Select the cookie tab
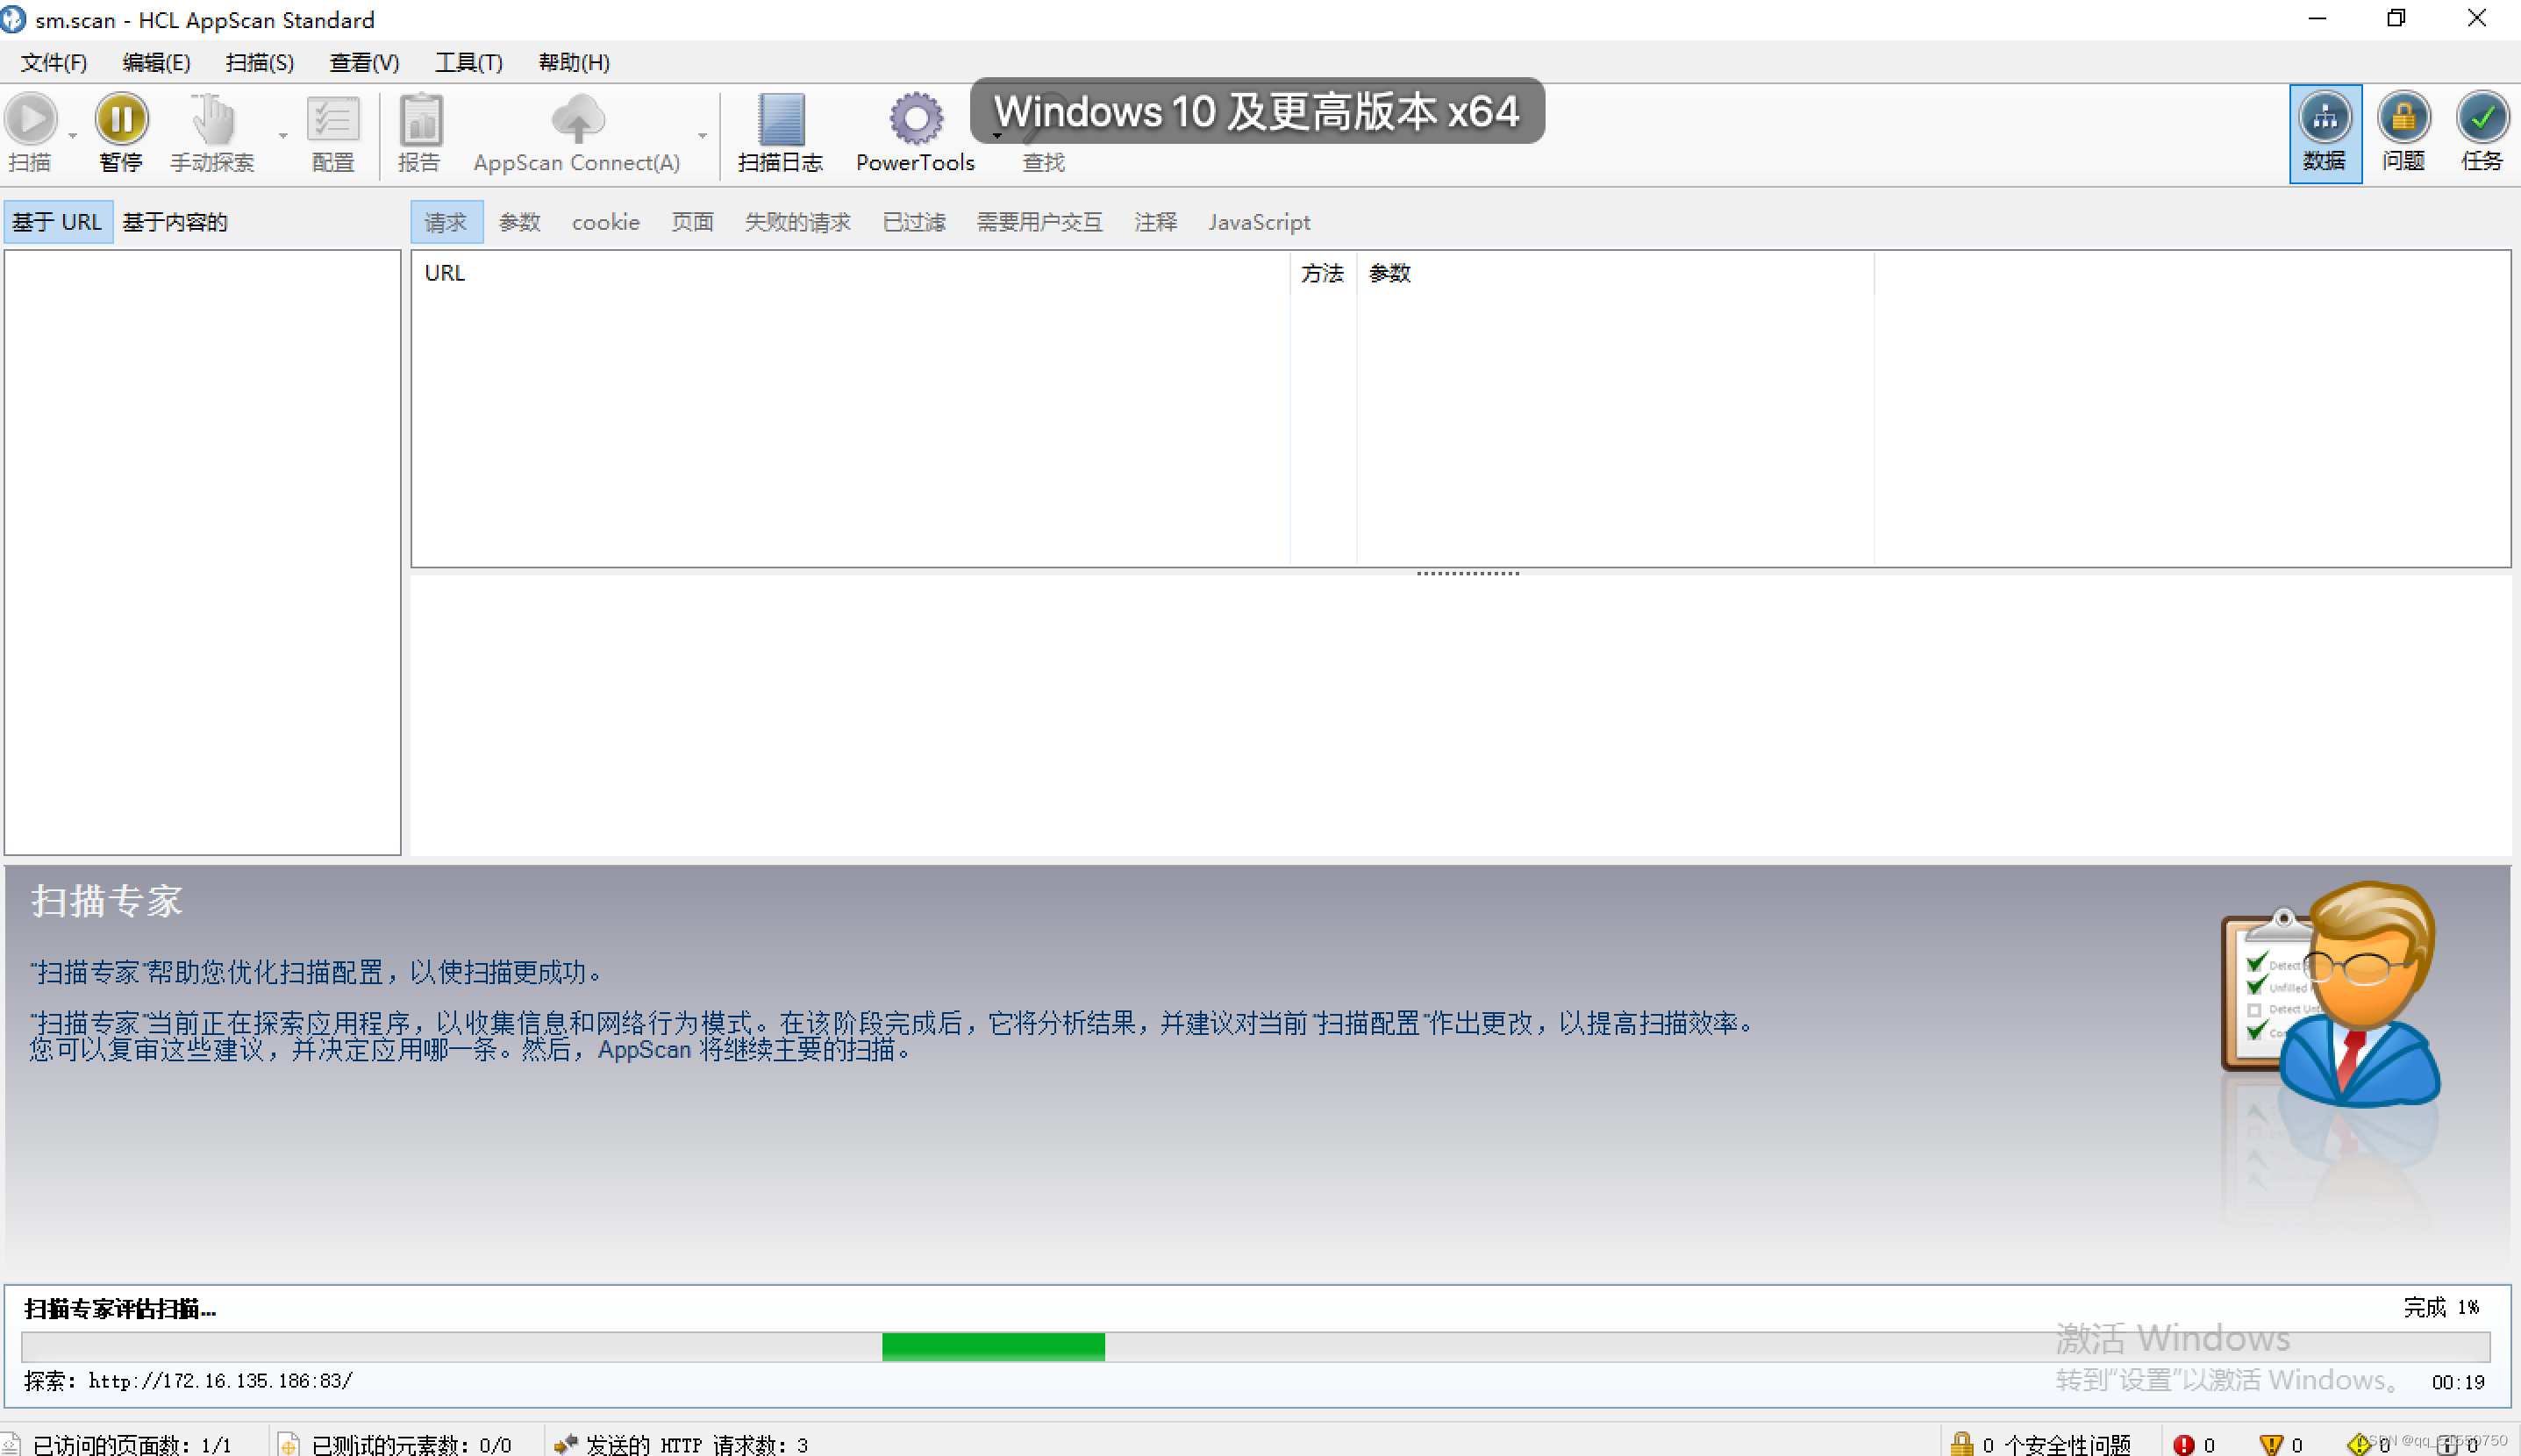Screen dimensions: 2521x1456 pos(605,221)
